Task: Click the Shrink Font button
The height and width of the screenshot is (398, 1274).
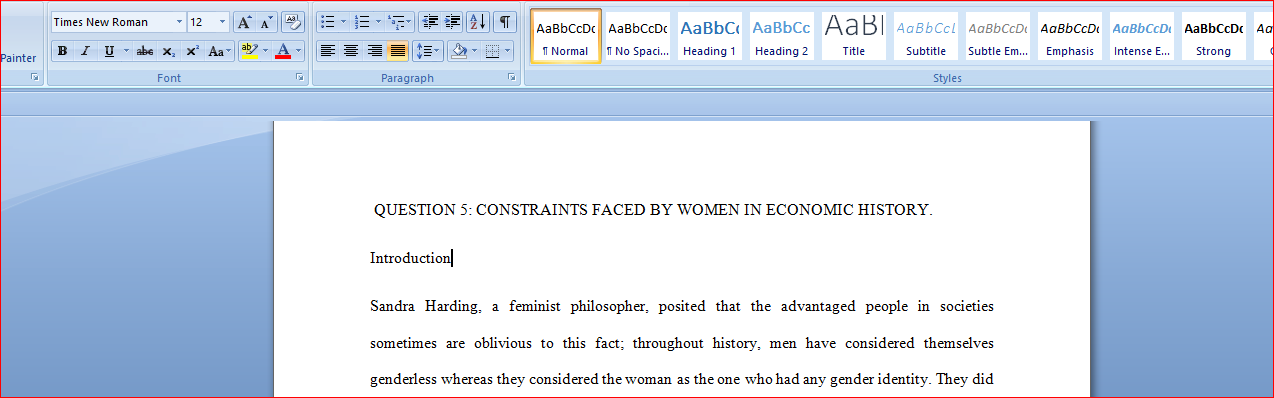Action: click(266, 22)
